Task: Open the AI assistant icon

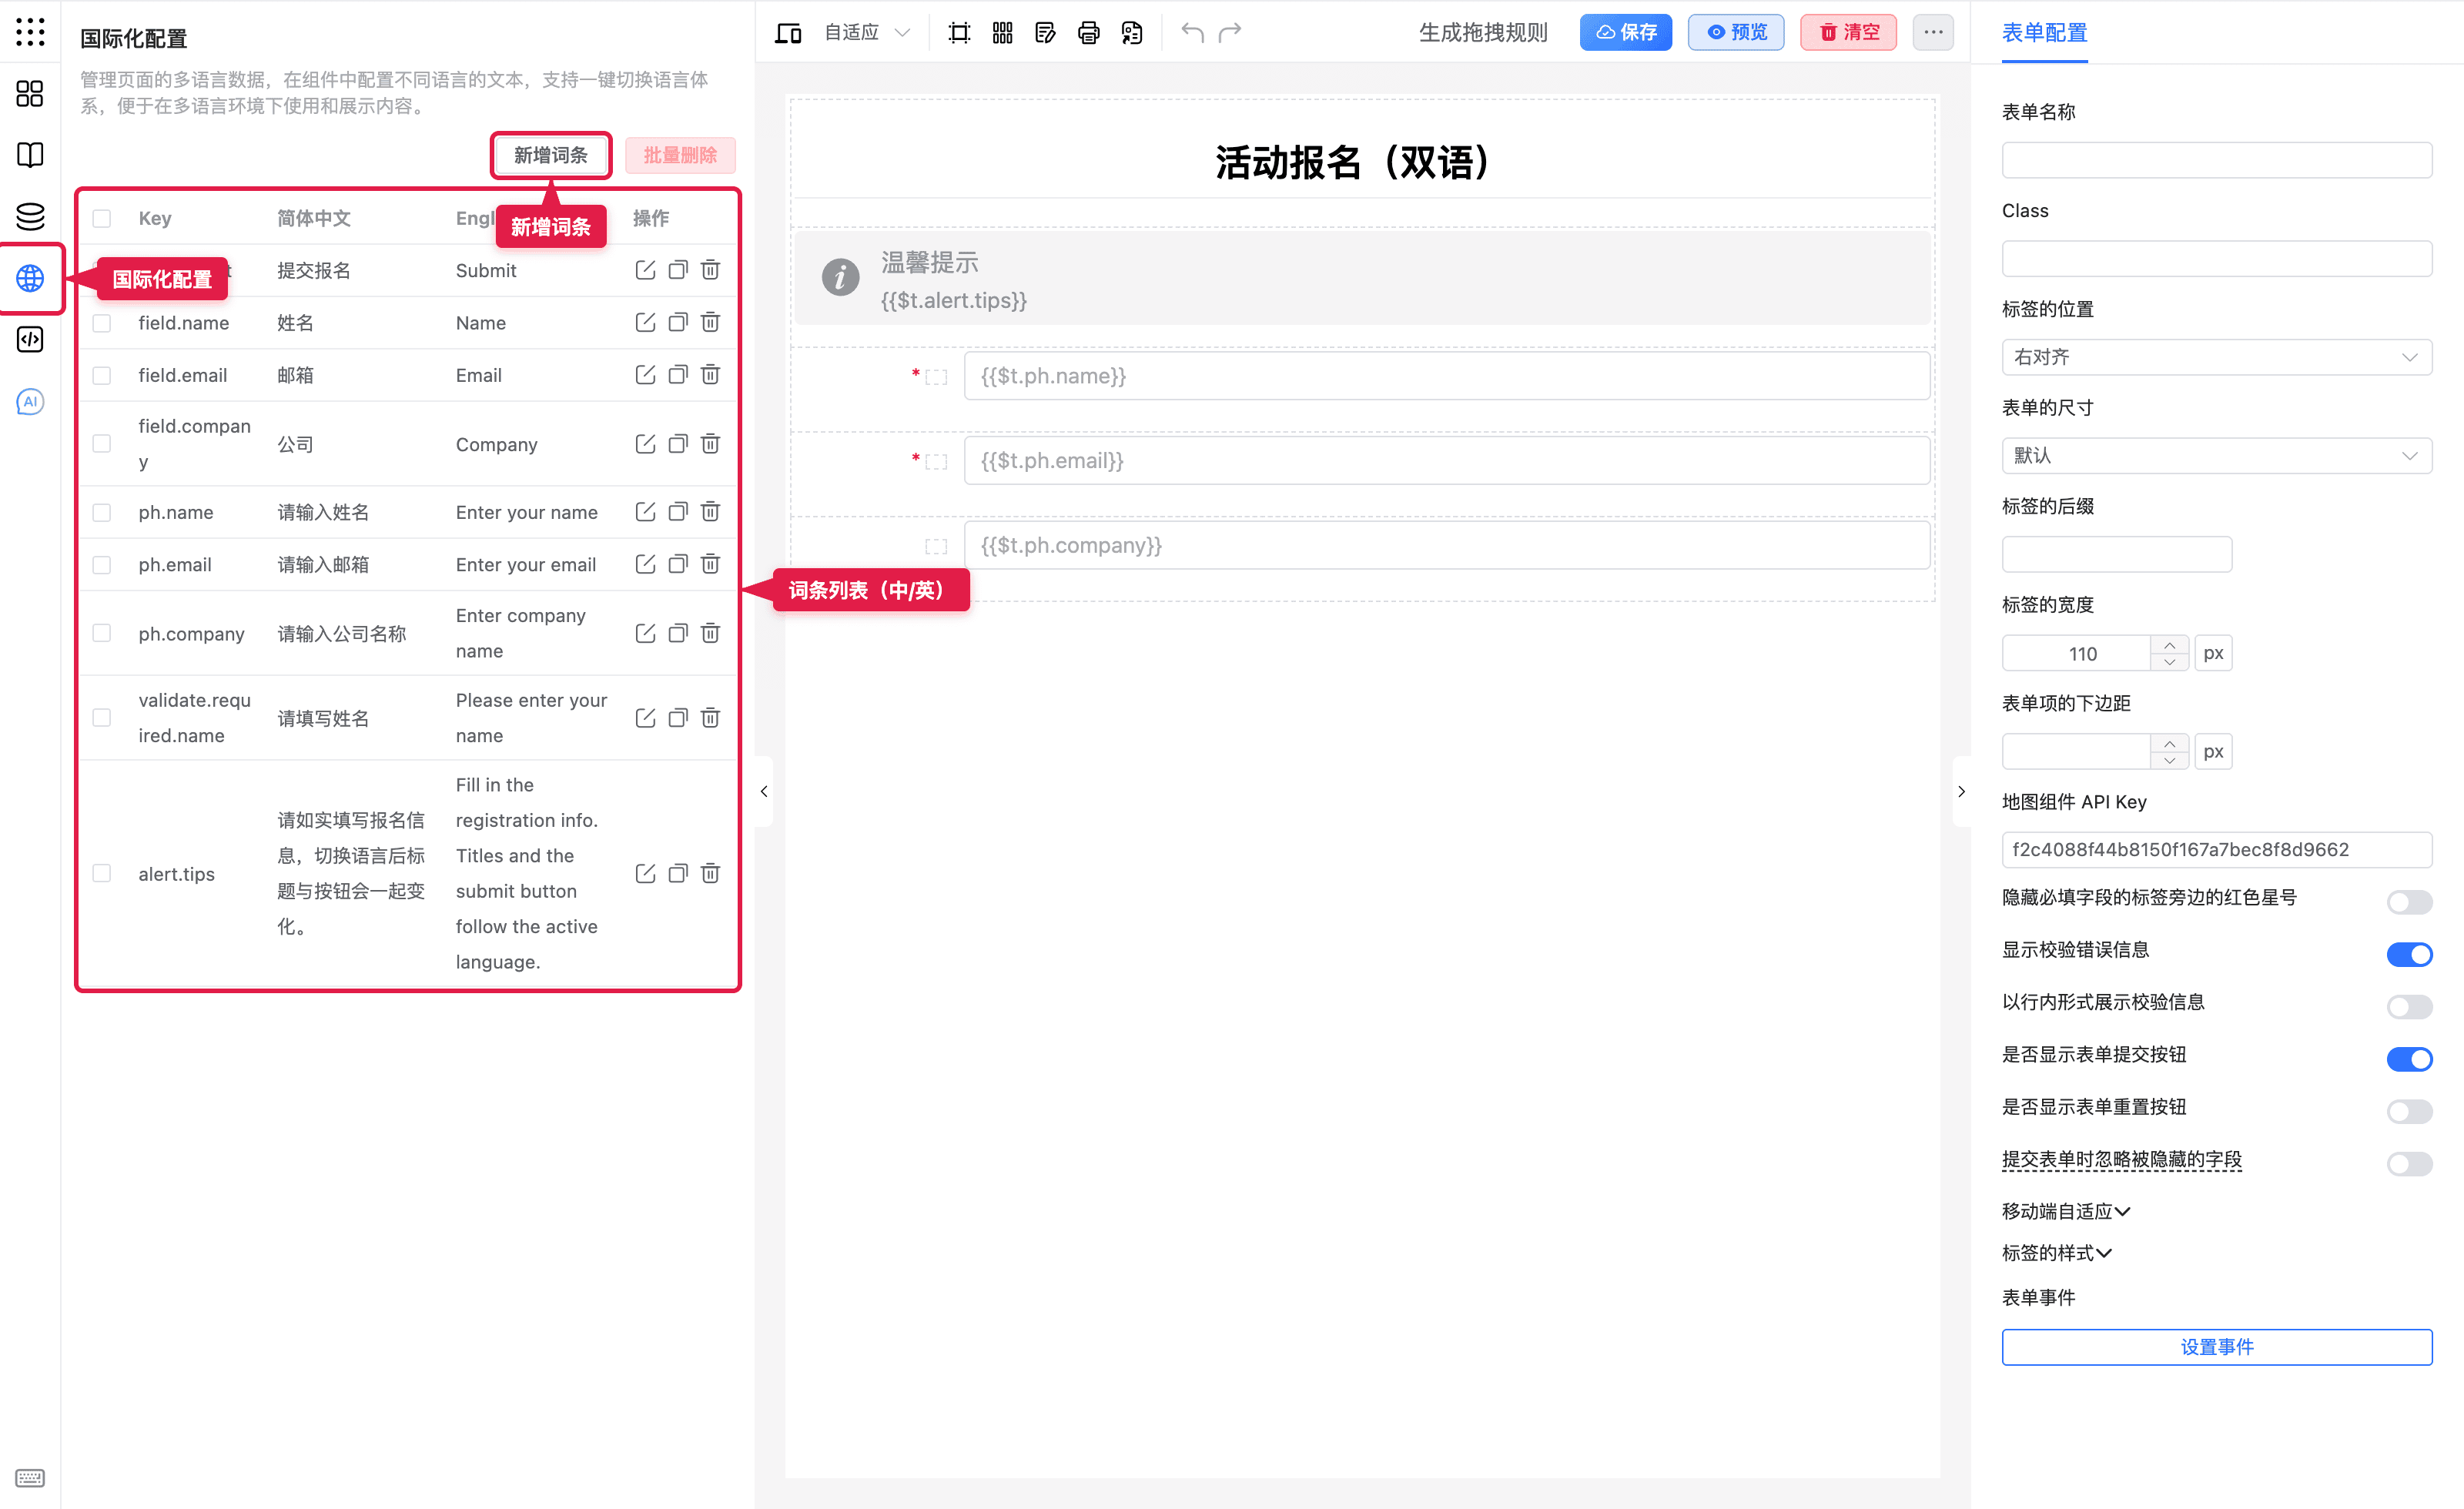Action: click(x=30, y=401)
